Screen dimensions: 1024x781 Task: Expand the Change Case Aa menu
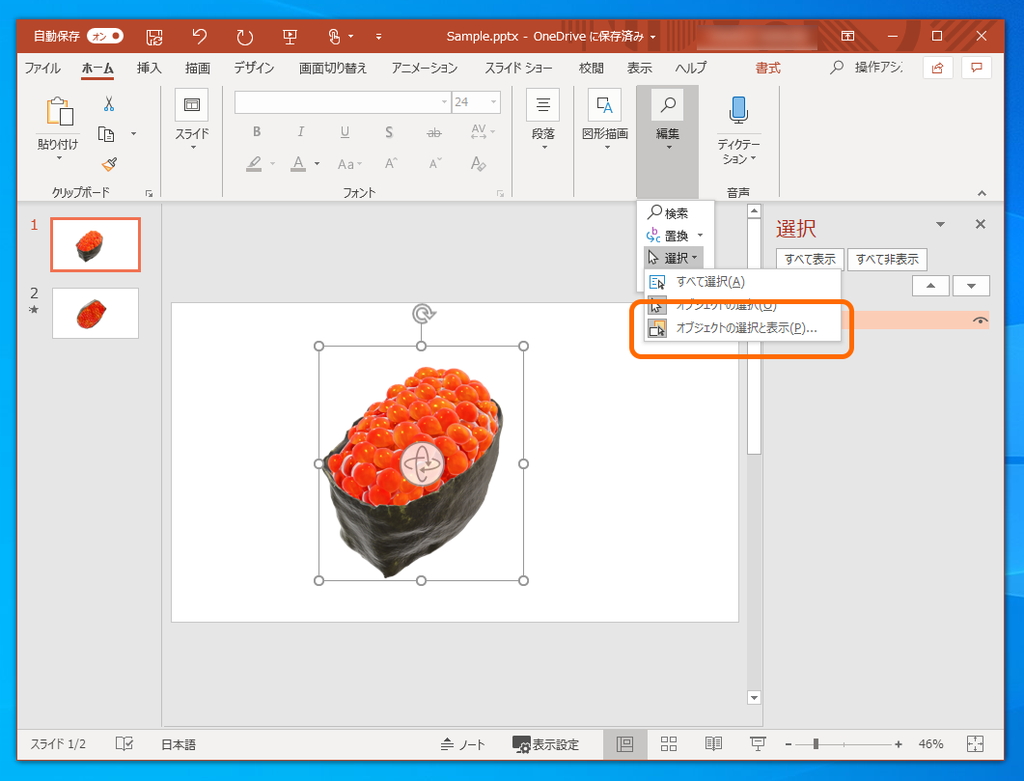tap(349, 164)
